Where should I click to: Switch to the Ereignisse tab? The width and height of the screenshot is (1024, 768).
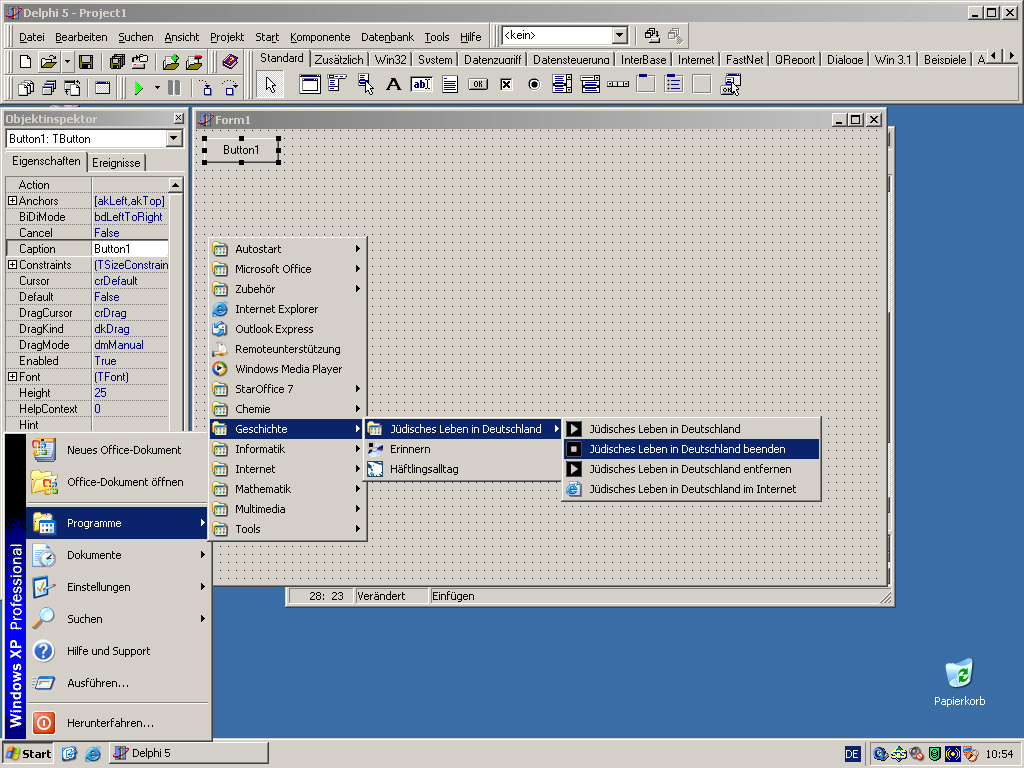(117, 162)
